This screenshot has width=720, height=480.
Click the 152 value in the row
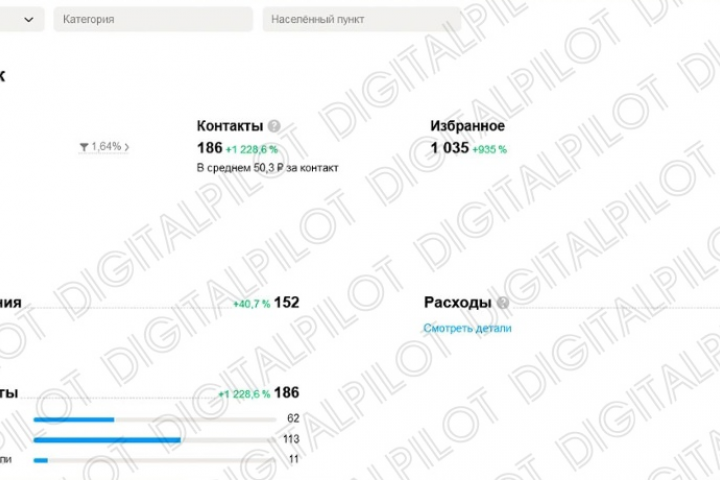[x=286, y=302]
